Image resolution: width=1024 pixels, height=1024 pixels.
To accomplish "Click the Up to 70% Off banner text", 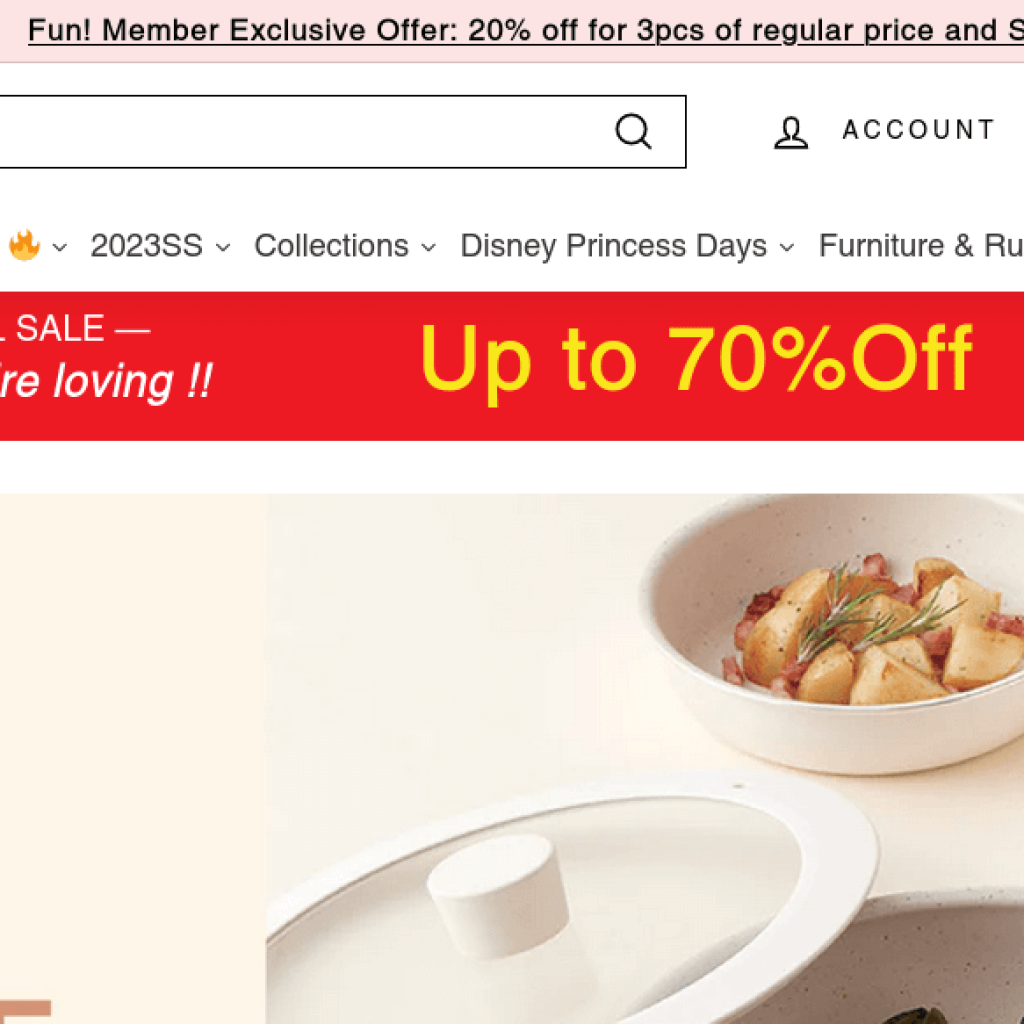I will click(696, 360).
